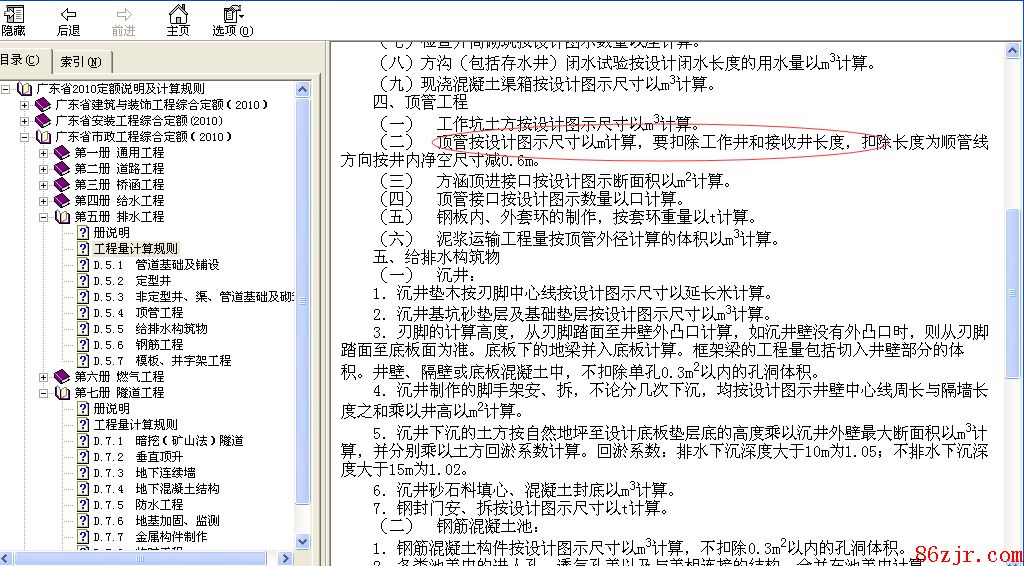
Task: Click book icon for 第一册 通用工程
Action: coord(62,153)
